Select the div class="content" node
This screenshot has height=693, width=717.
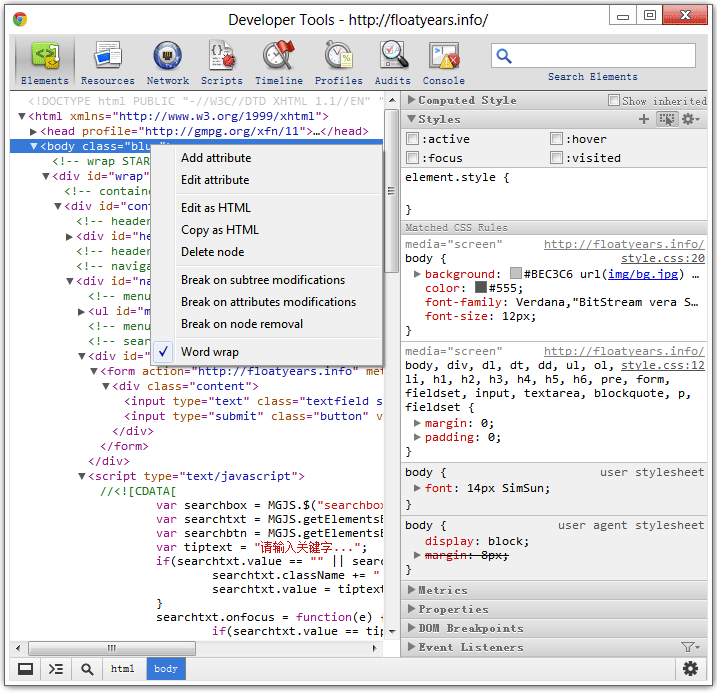point(185,386)
